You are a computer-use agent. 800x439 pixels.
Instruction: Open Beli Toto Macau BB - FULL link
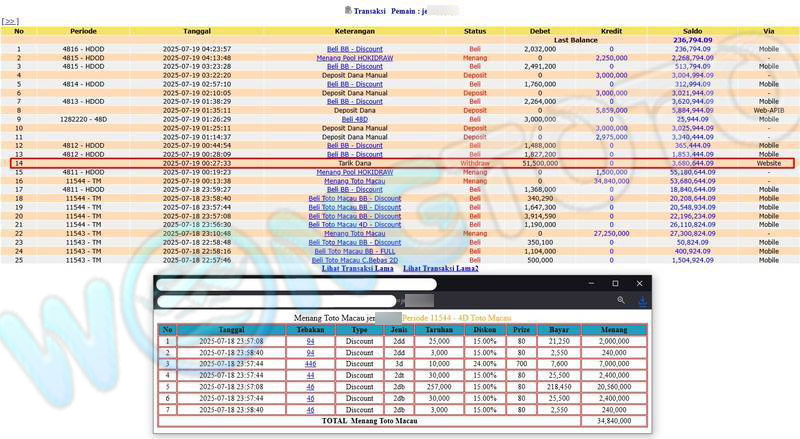tap(355, 251)
